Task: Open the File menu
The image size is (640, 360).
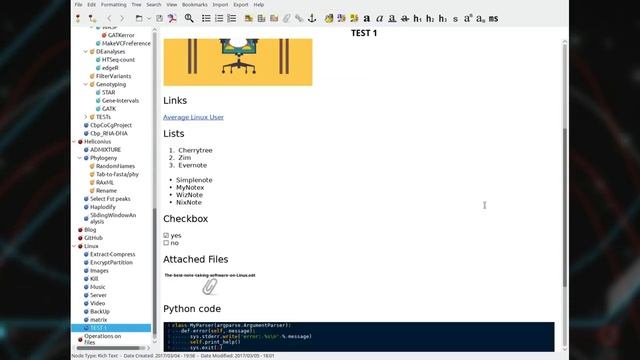Action: (78, 4)
